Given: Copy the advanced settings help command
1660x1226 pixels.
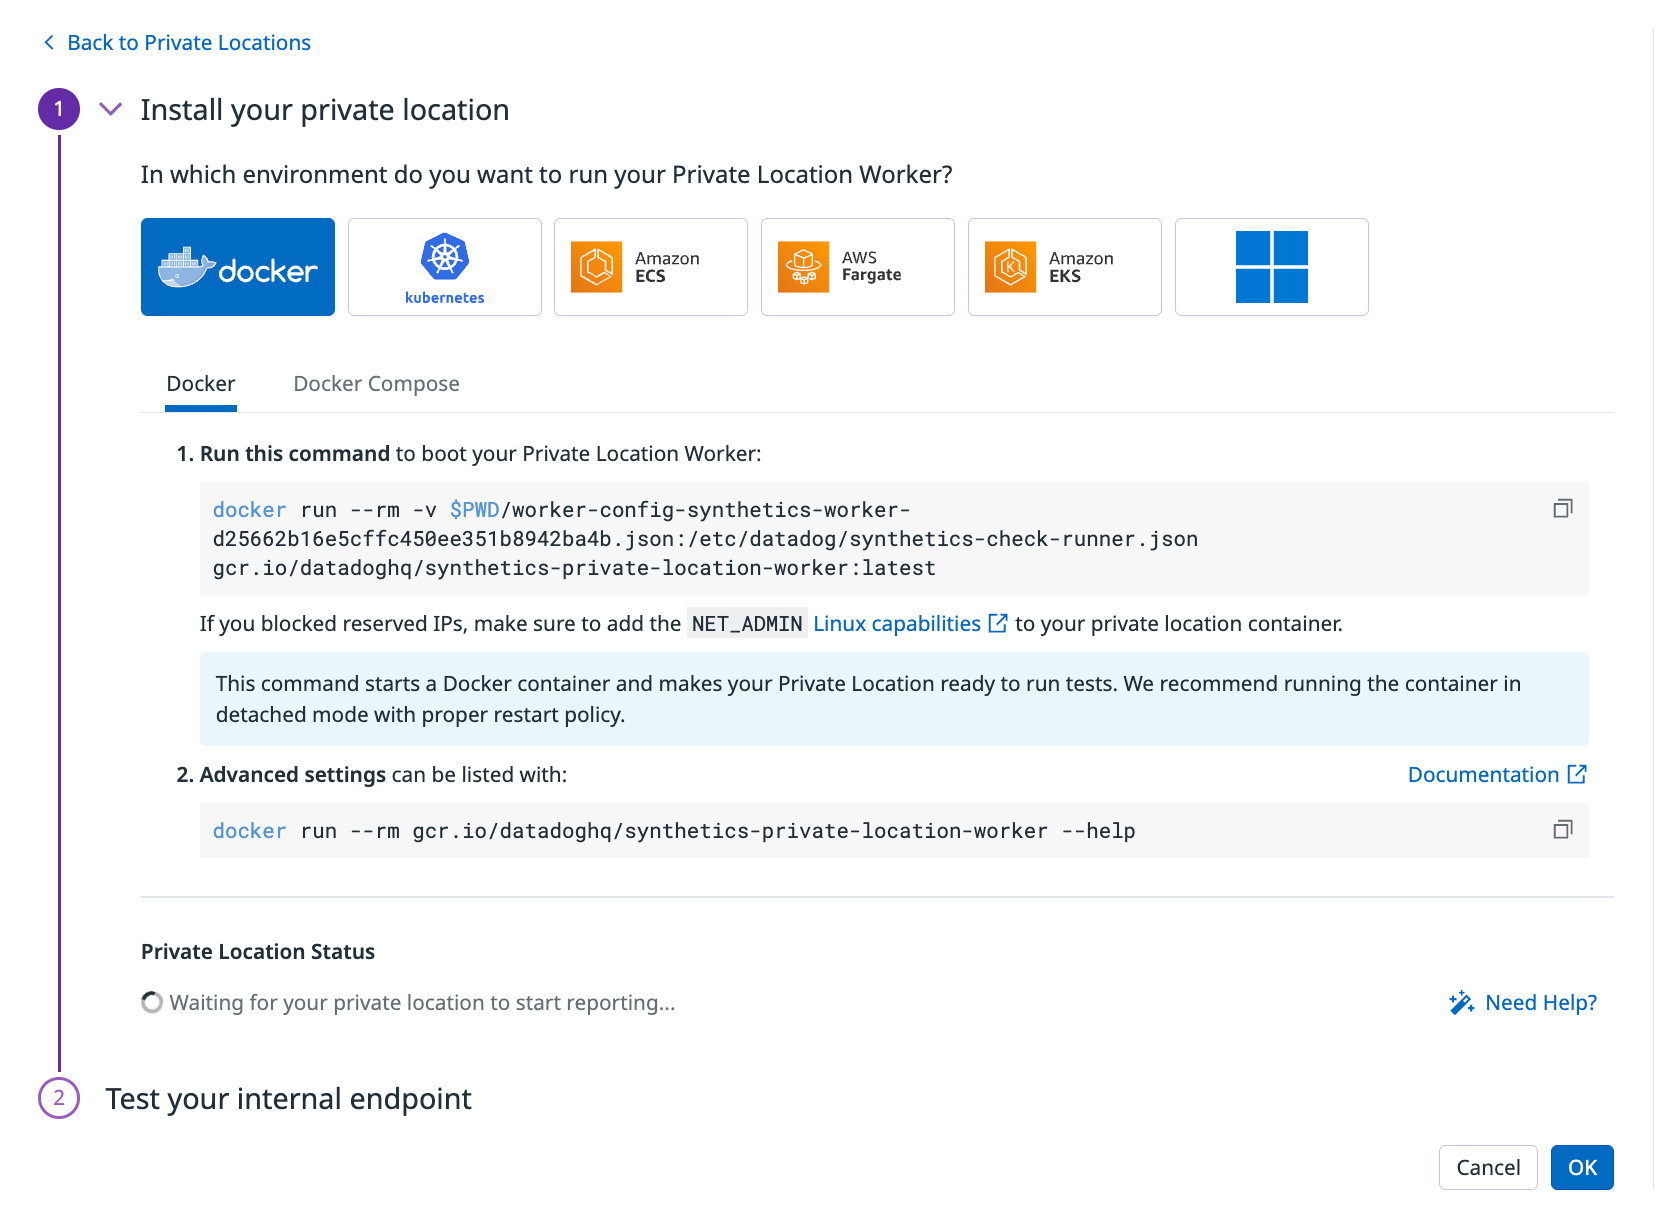Looking at the screenshot, I should point(1561,830).
